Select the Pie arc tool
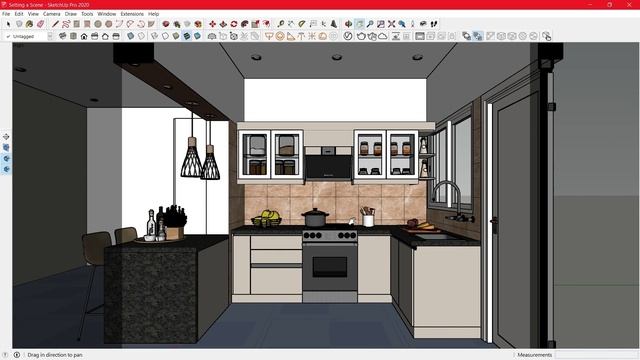 tap(151, 24)
